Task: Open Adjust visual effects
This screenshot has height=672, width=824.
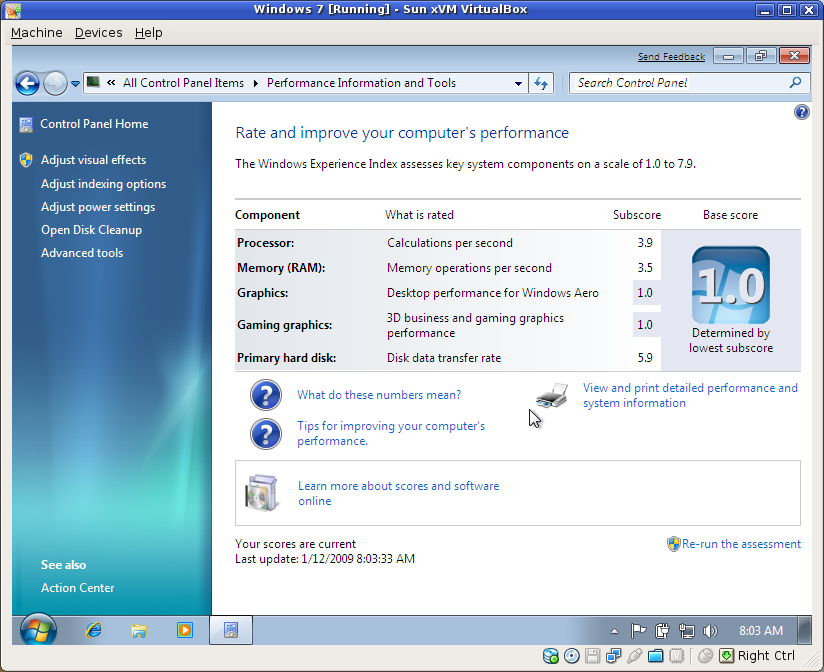Action: click(x=96, y=159)
